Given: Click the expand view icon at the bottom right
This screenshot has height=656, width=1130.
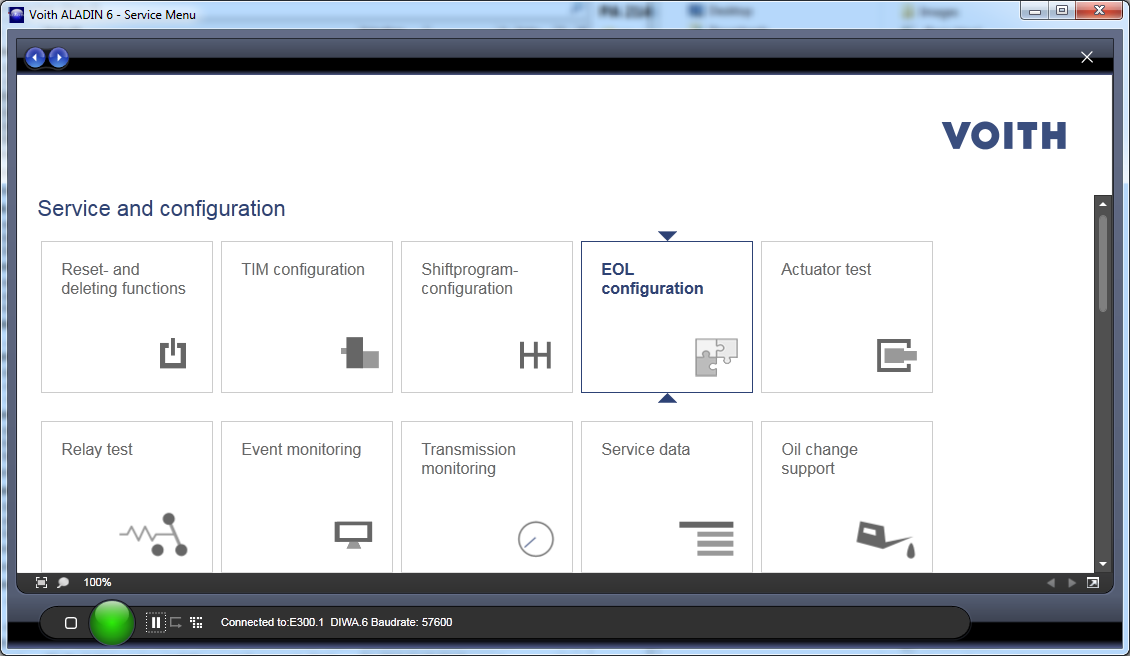Looking at the screenshot, I should (1093, 582).
